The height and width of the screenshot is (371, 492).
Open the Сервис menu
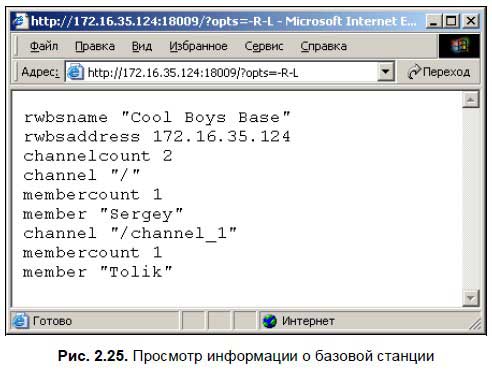click(x=264, y=46)
